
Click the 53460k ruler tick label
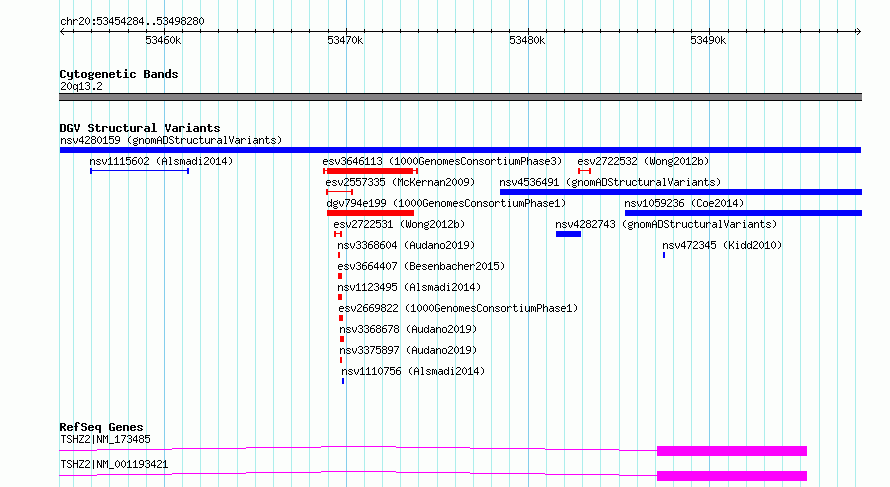pos(163,40)
